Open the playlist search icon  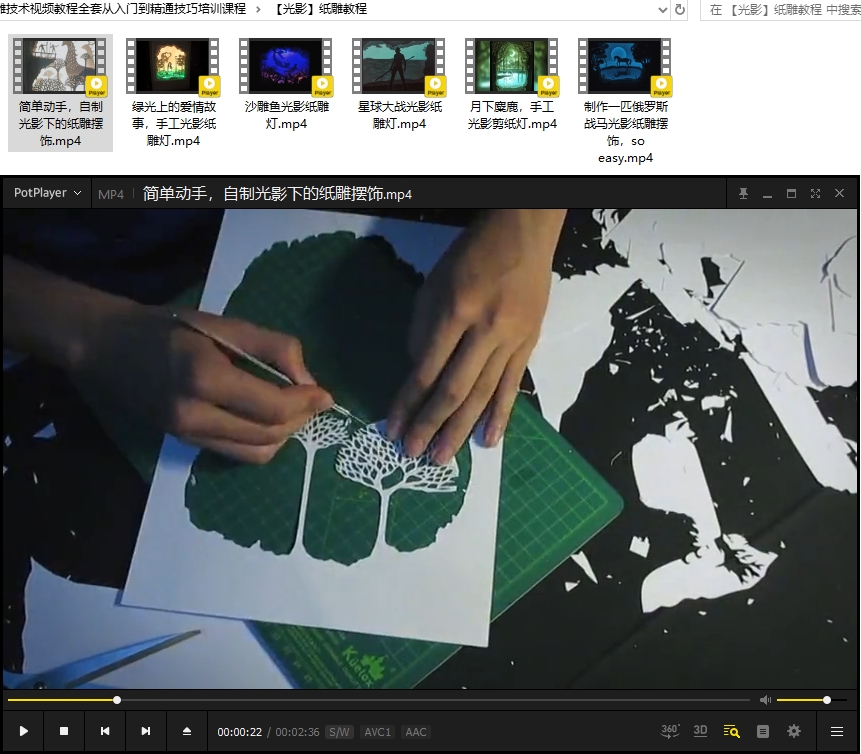[x=731, y=731]
